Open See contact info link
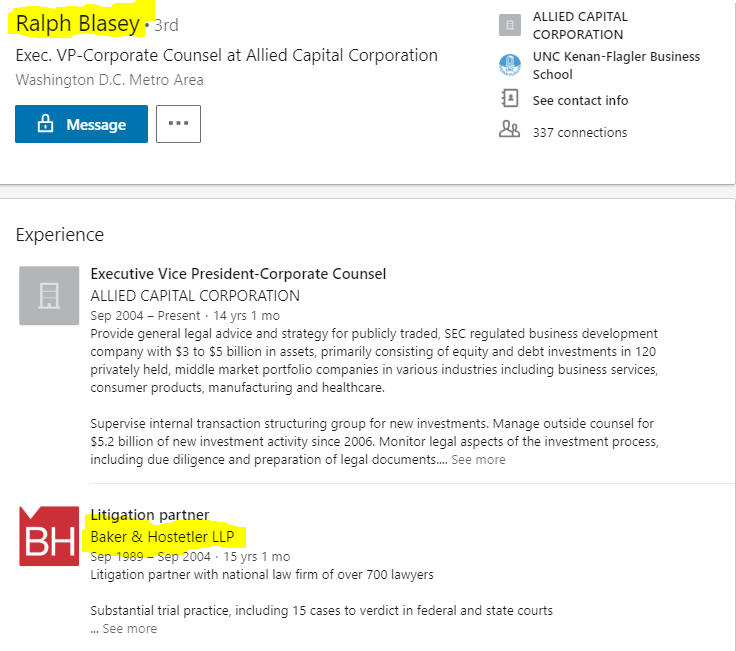This screenshot has width=736, height=651. [x=580, y=100]
